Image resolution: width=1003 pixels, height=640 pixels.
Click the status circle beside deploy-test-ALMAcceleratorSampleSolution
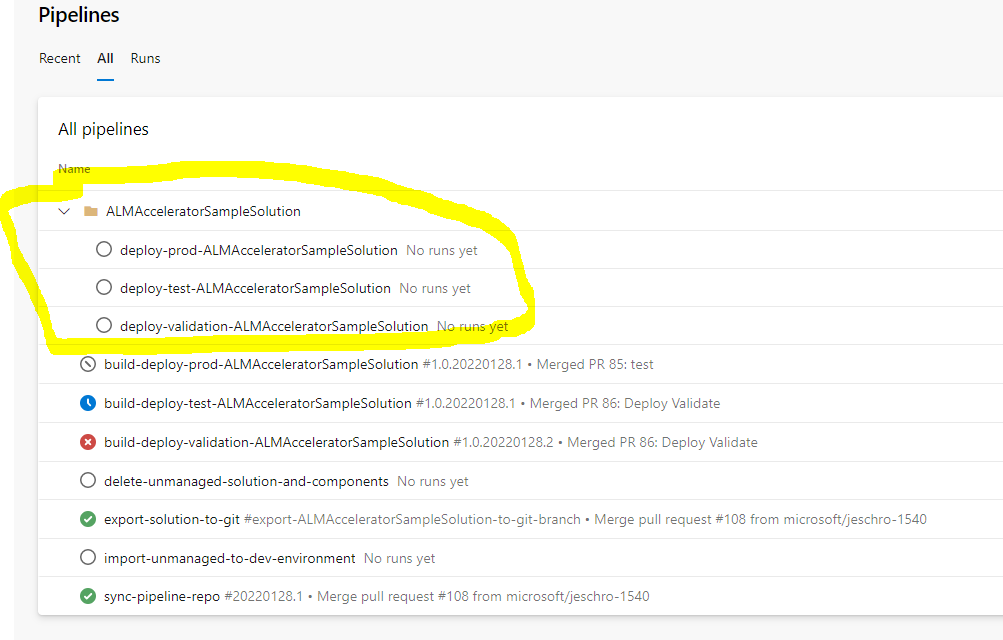point(104,287)
